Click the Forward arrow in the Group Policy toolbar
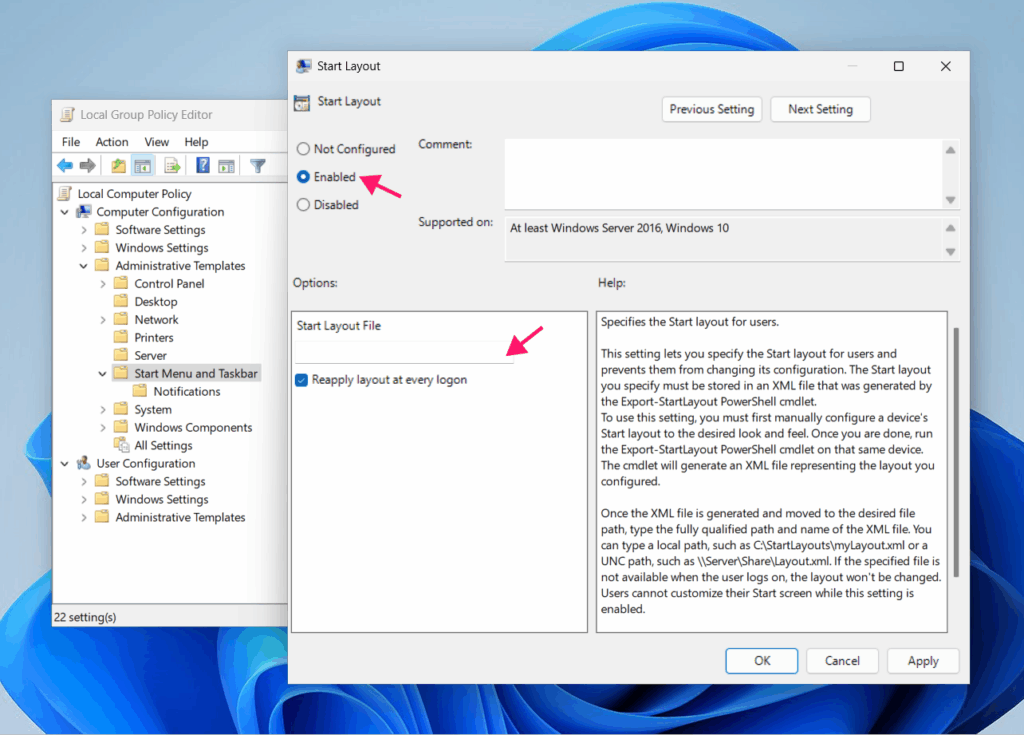This screenshot has width=1024, height=735. (x=88, y=166)
